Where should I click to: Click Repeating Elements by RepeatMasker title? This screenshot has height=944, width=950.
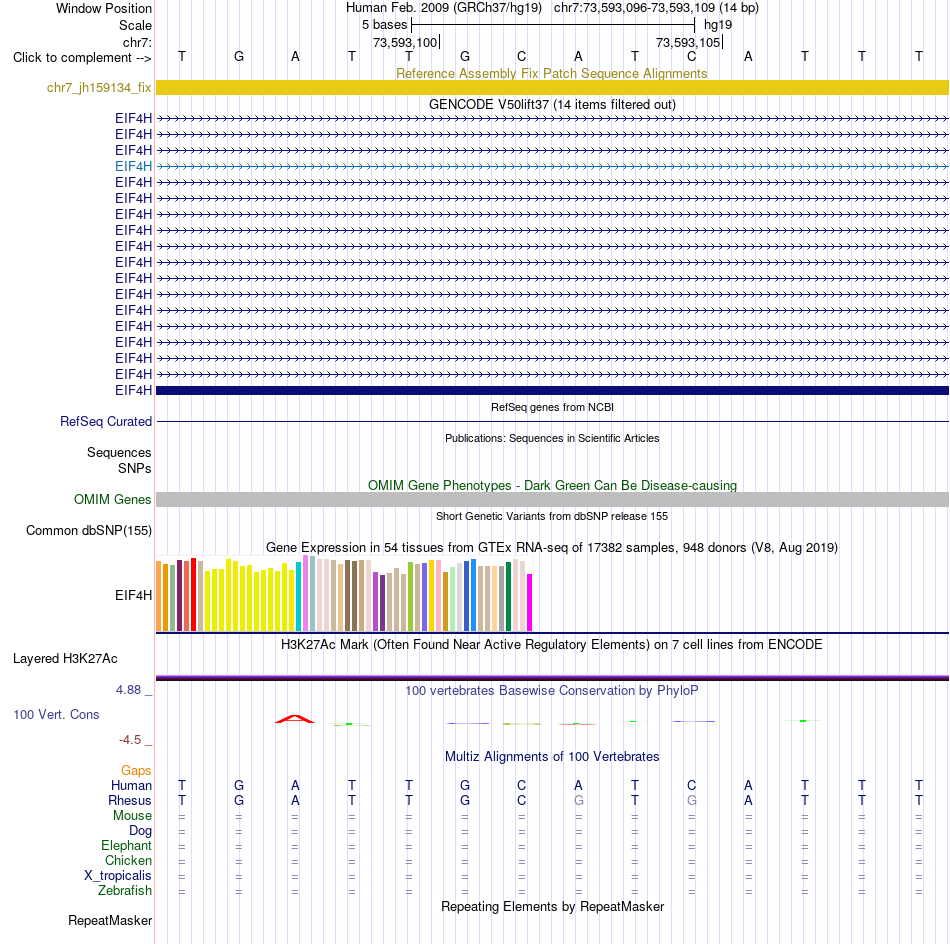point(552,906)
